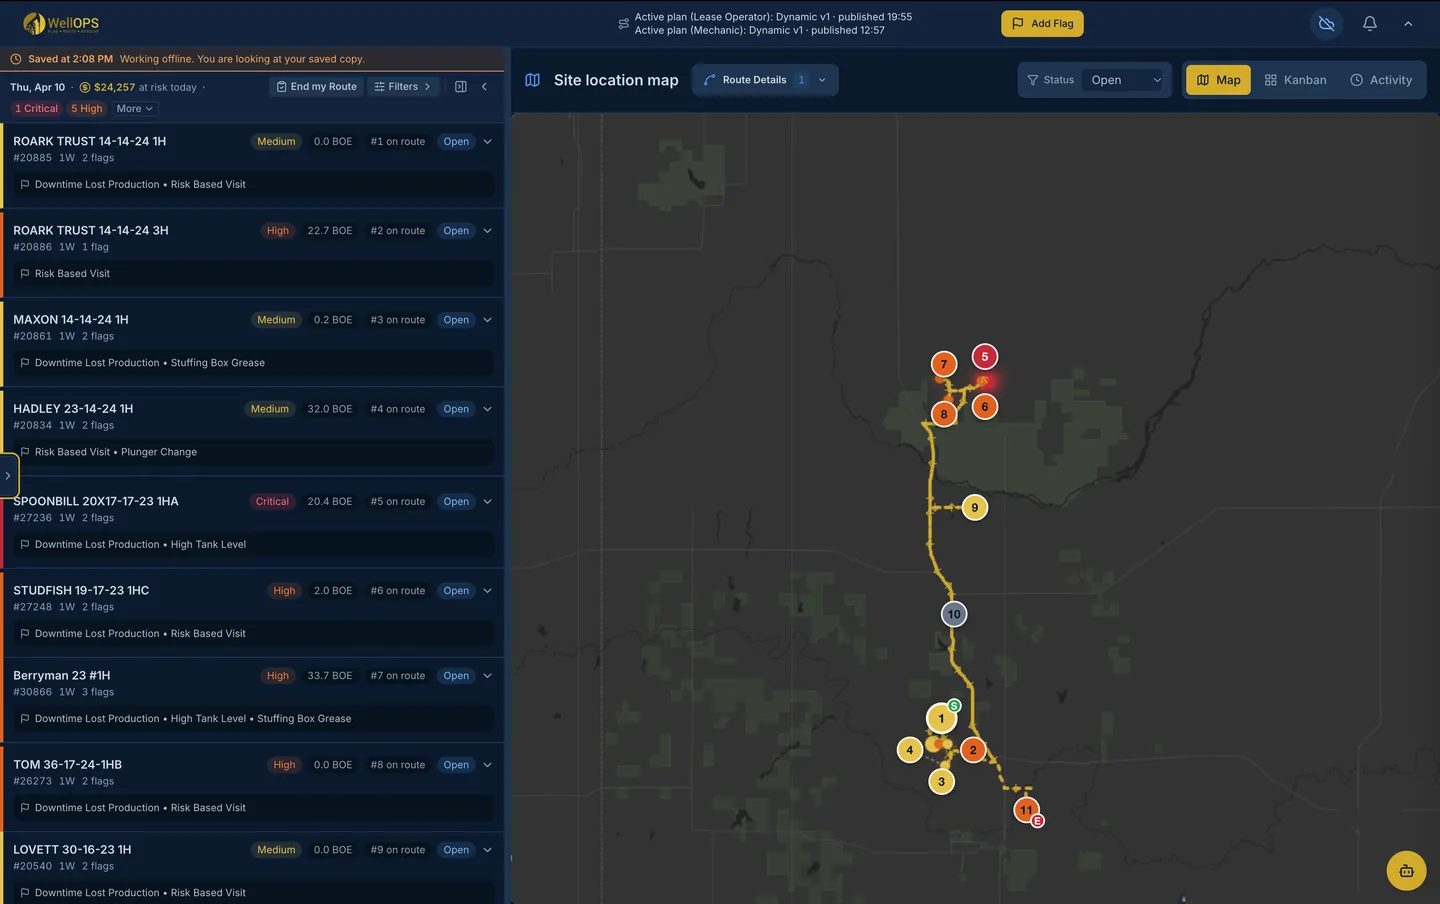Click map marker number 8
Image resolution: width=1440 pixels, height=904 pixels.
tap(944, 414)
